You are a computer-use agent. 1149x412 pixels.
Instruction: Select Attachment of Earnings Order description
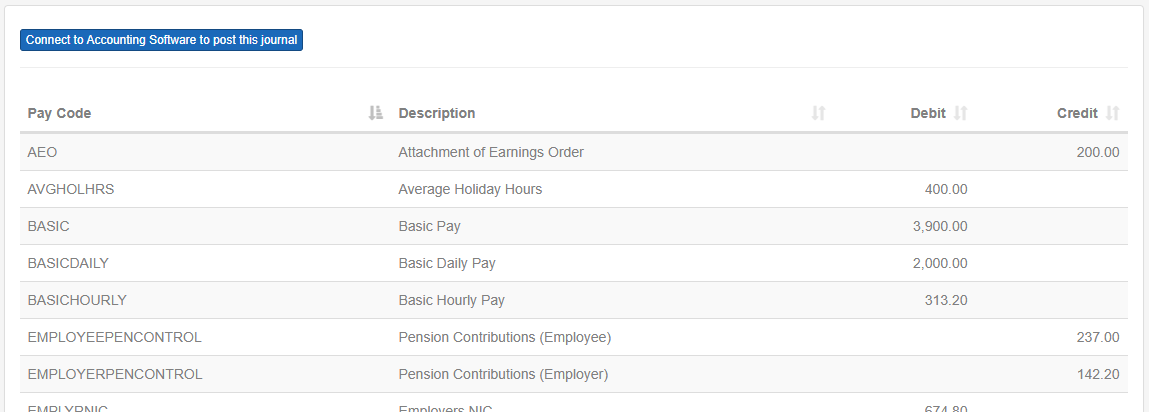tap(491, 152)
